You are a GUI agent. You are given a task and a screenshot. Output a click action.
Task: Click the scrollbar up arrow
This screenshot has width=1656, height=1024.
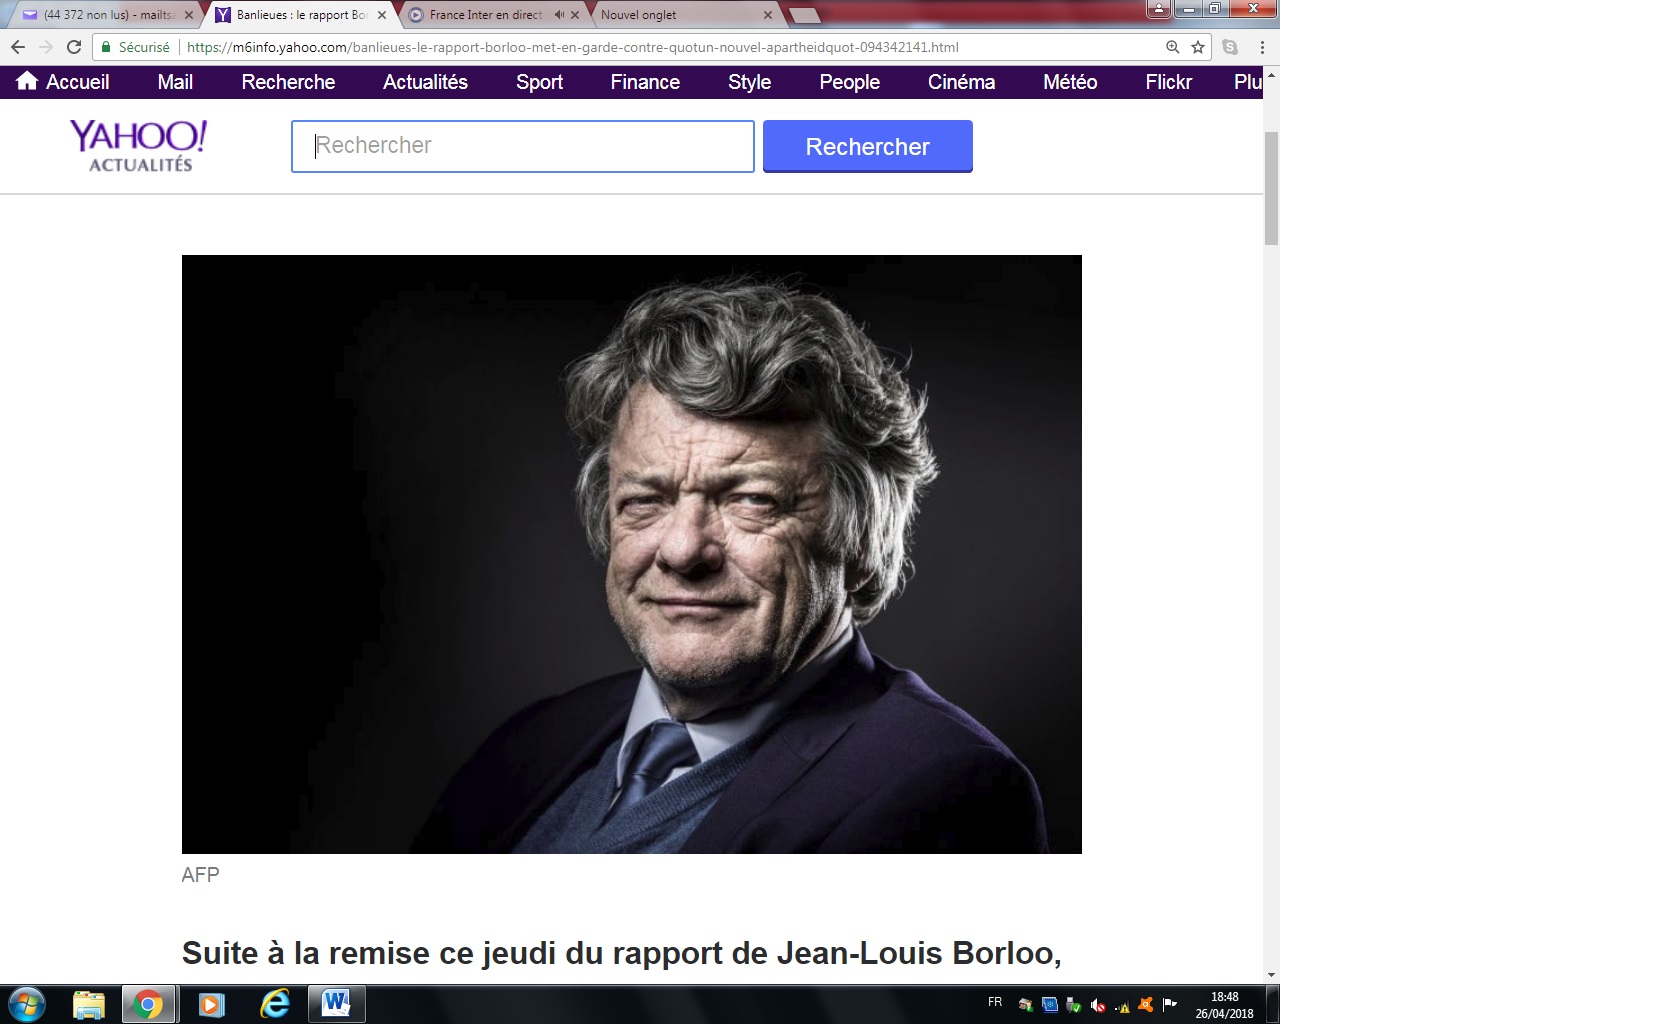click(1271, 75)
